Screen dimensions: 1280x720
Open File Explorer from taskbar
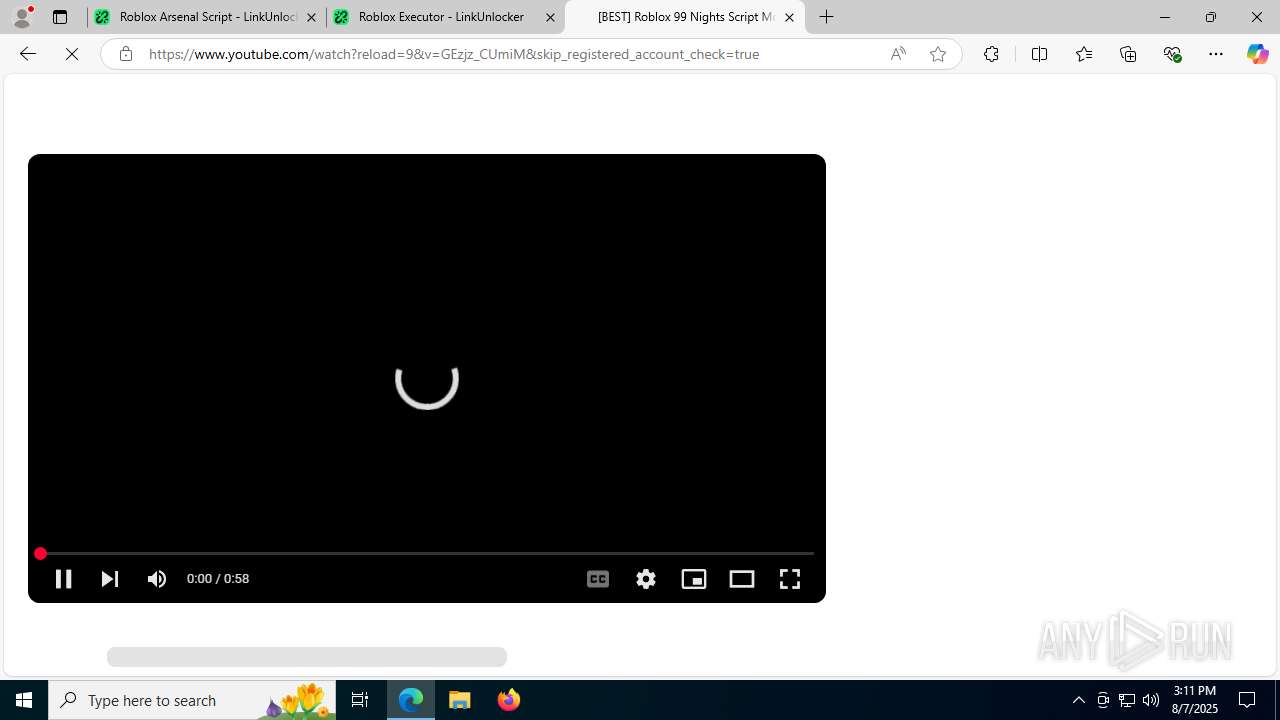pos(460,700)
